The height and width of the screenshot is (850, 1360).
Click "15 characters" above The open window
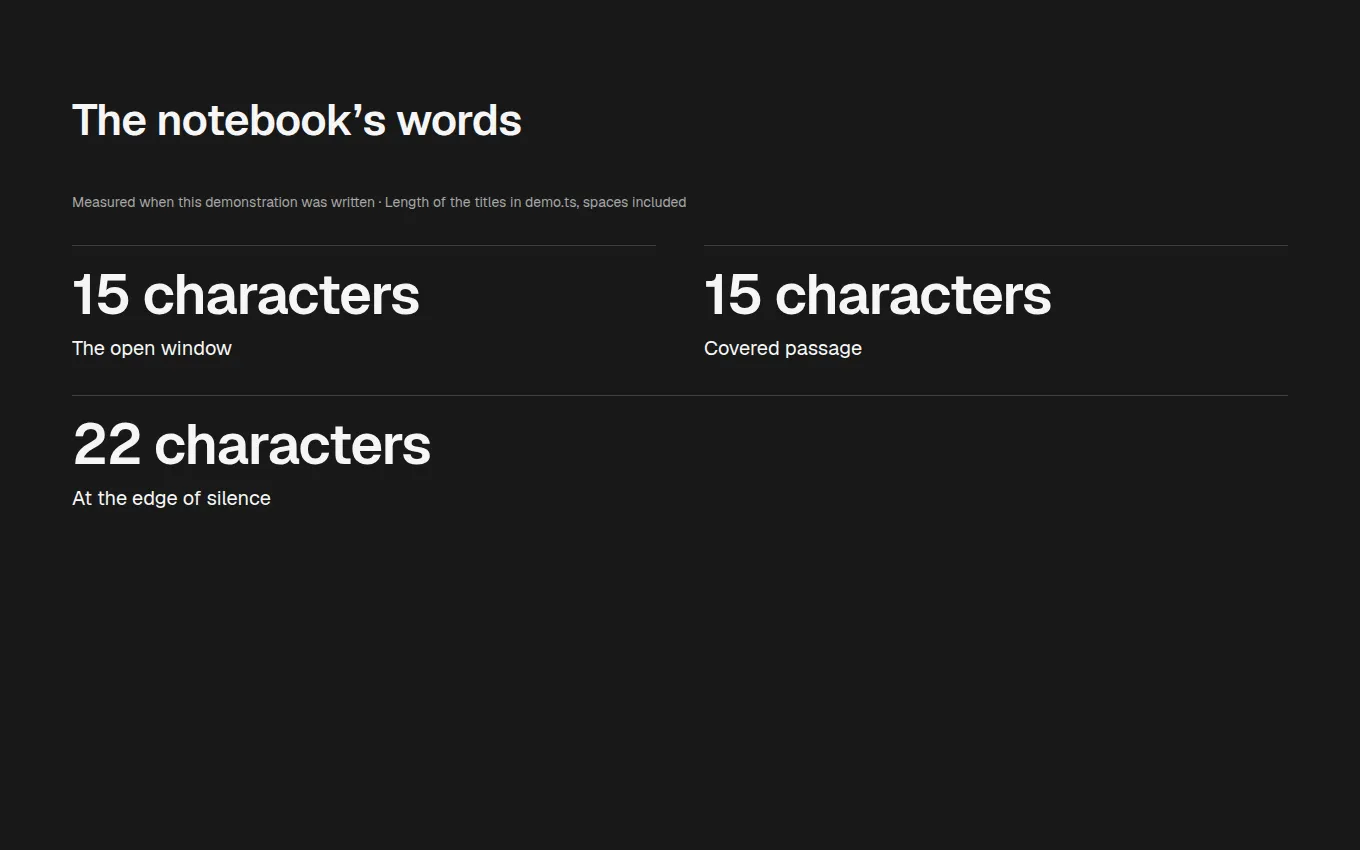[246, 295]
